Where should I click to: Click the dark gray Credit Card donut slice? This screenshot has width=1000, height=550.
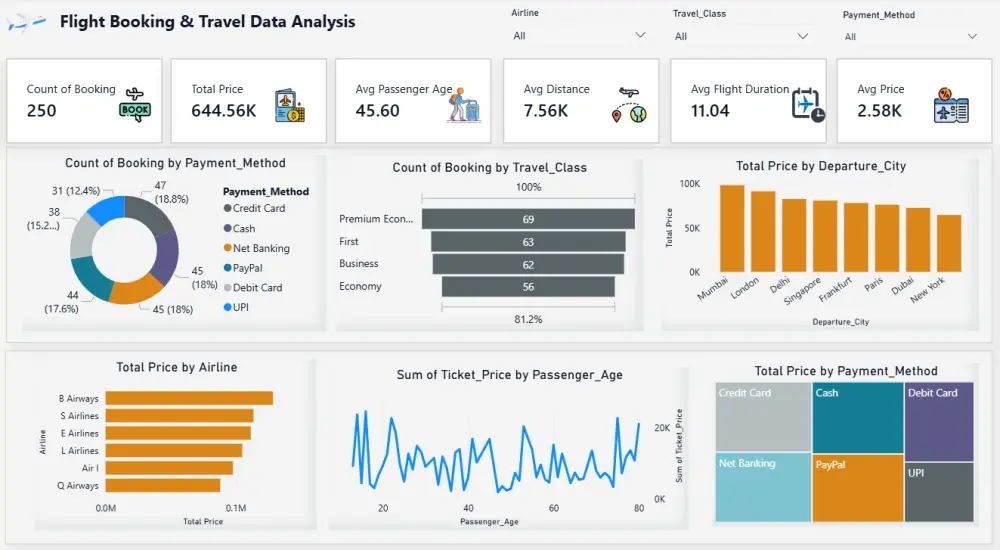pyautogui.click(x=151, y=212)
